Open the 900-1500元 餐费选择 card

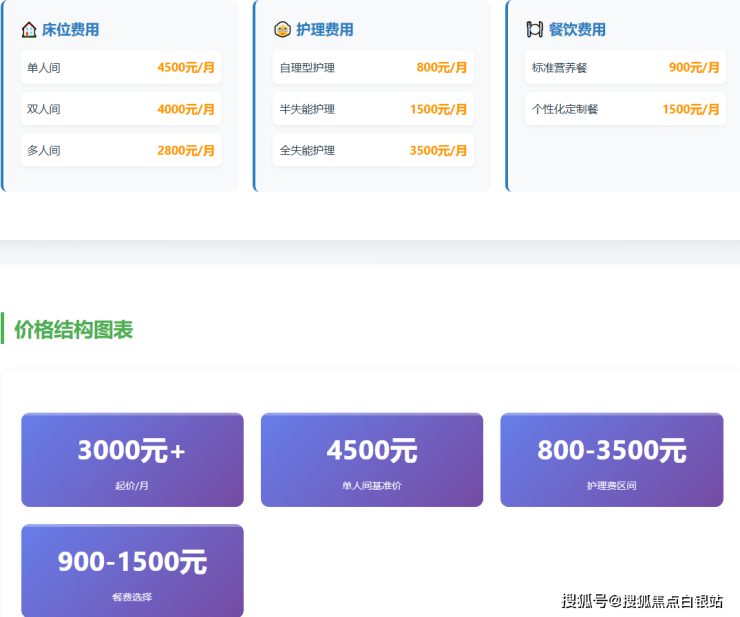[132, 571]
